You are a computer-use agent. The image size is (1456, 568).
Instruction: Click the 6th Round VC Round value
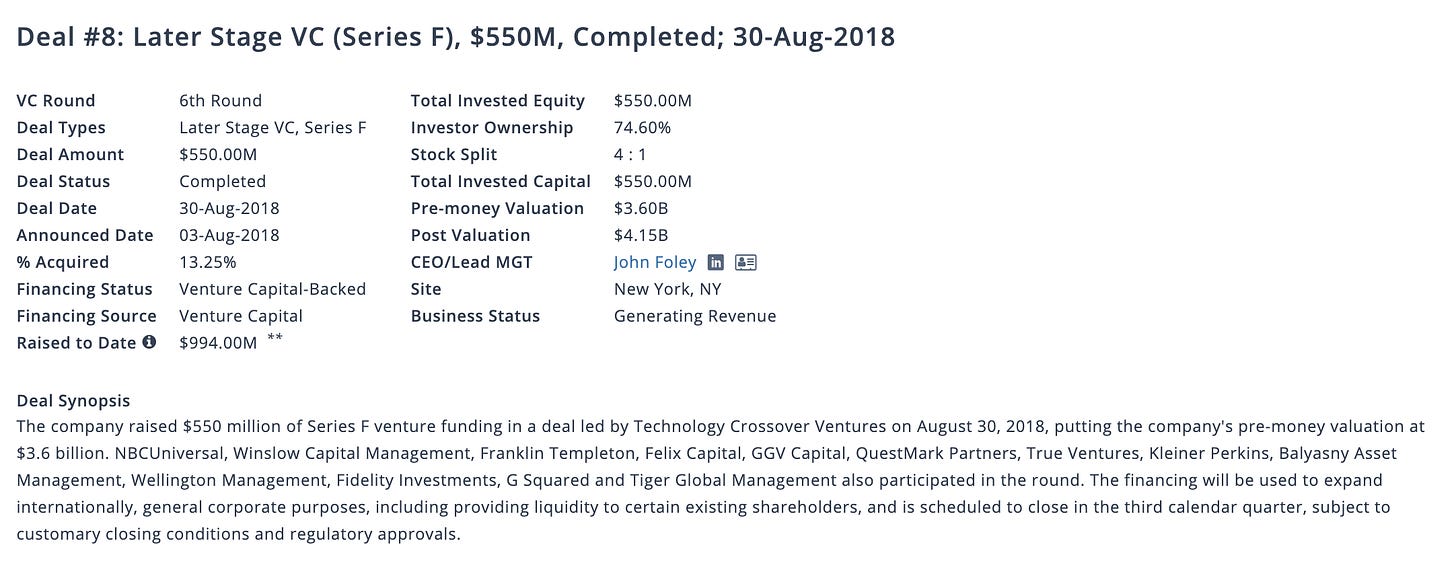tap(220, 100)
